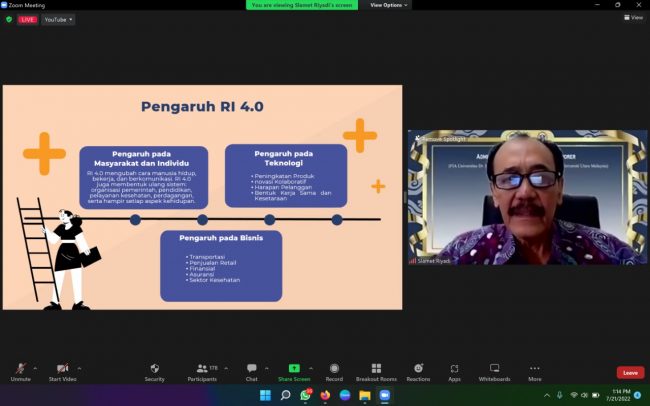Viewport: 650px width, 406px height.
Task: Click the battery tray icon
Action: pyautogui.click(x=596, y=395)
